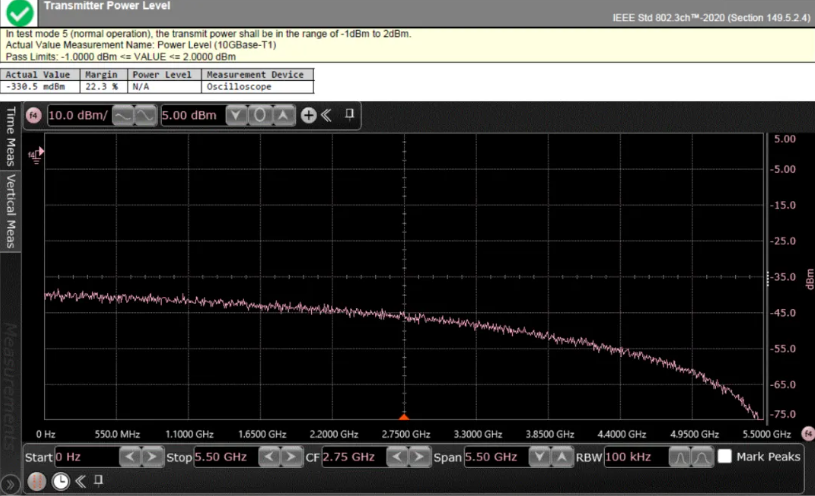
Task: Collapse the bottom toolbar with the double chevron
Action: tap(81, 480)
